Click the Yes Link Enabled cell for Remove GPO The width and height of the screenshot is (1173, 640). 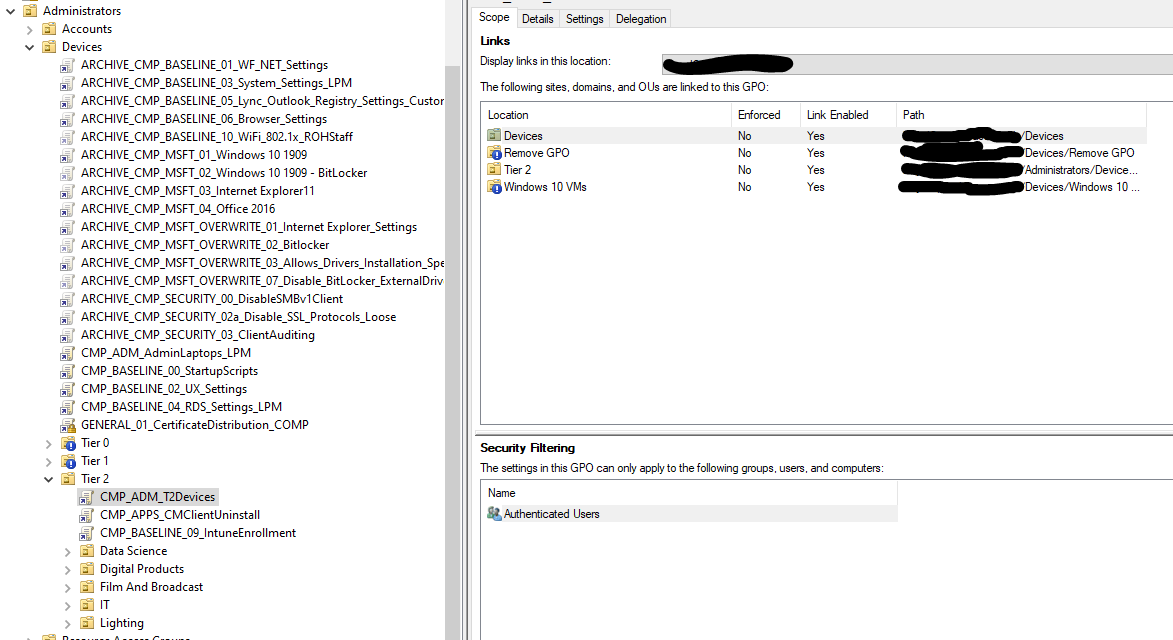[x=815, y=153]
